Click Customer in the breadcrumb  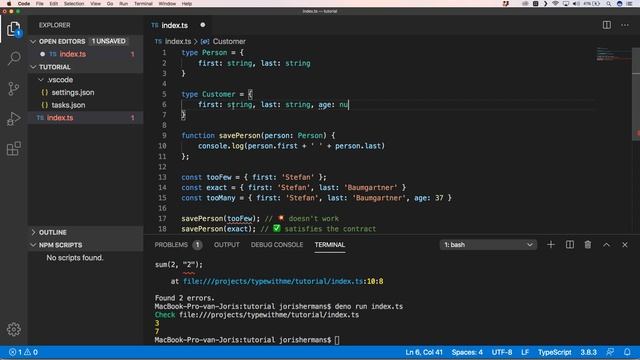tap(229, 41)
